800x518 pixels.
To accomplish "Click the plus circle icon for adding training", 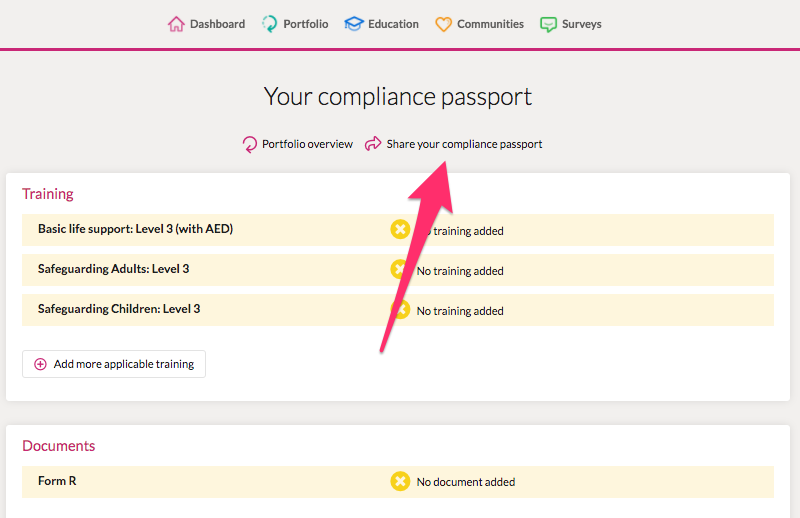I will click(x=40, y=364).
